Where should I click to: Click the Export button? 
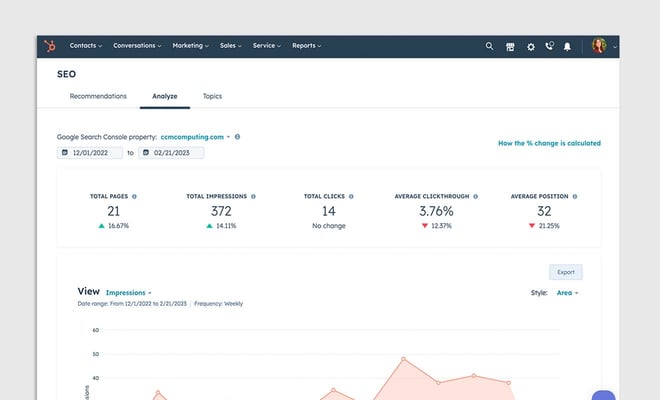point(566,272)
